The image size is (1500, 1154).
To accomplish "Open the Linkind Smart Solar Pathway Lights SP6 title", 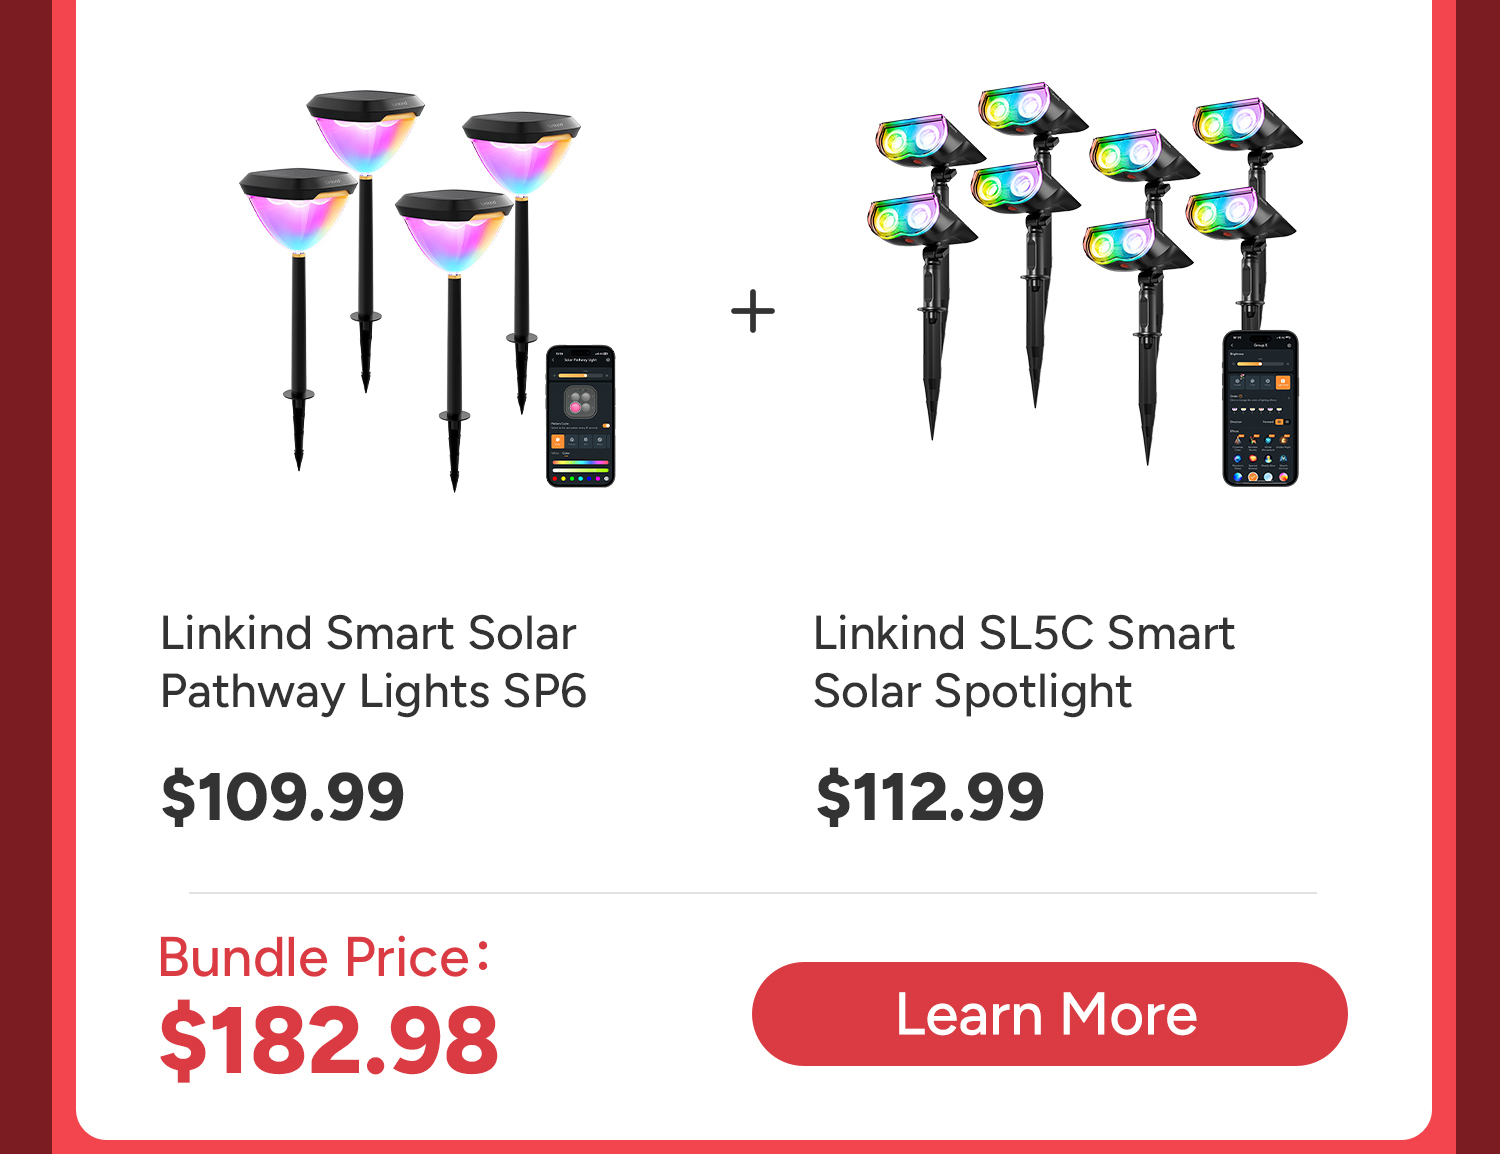I will [373, 662].
